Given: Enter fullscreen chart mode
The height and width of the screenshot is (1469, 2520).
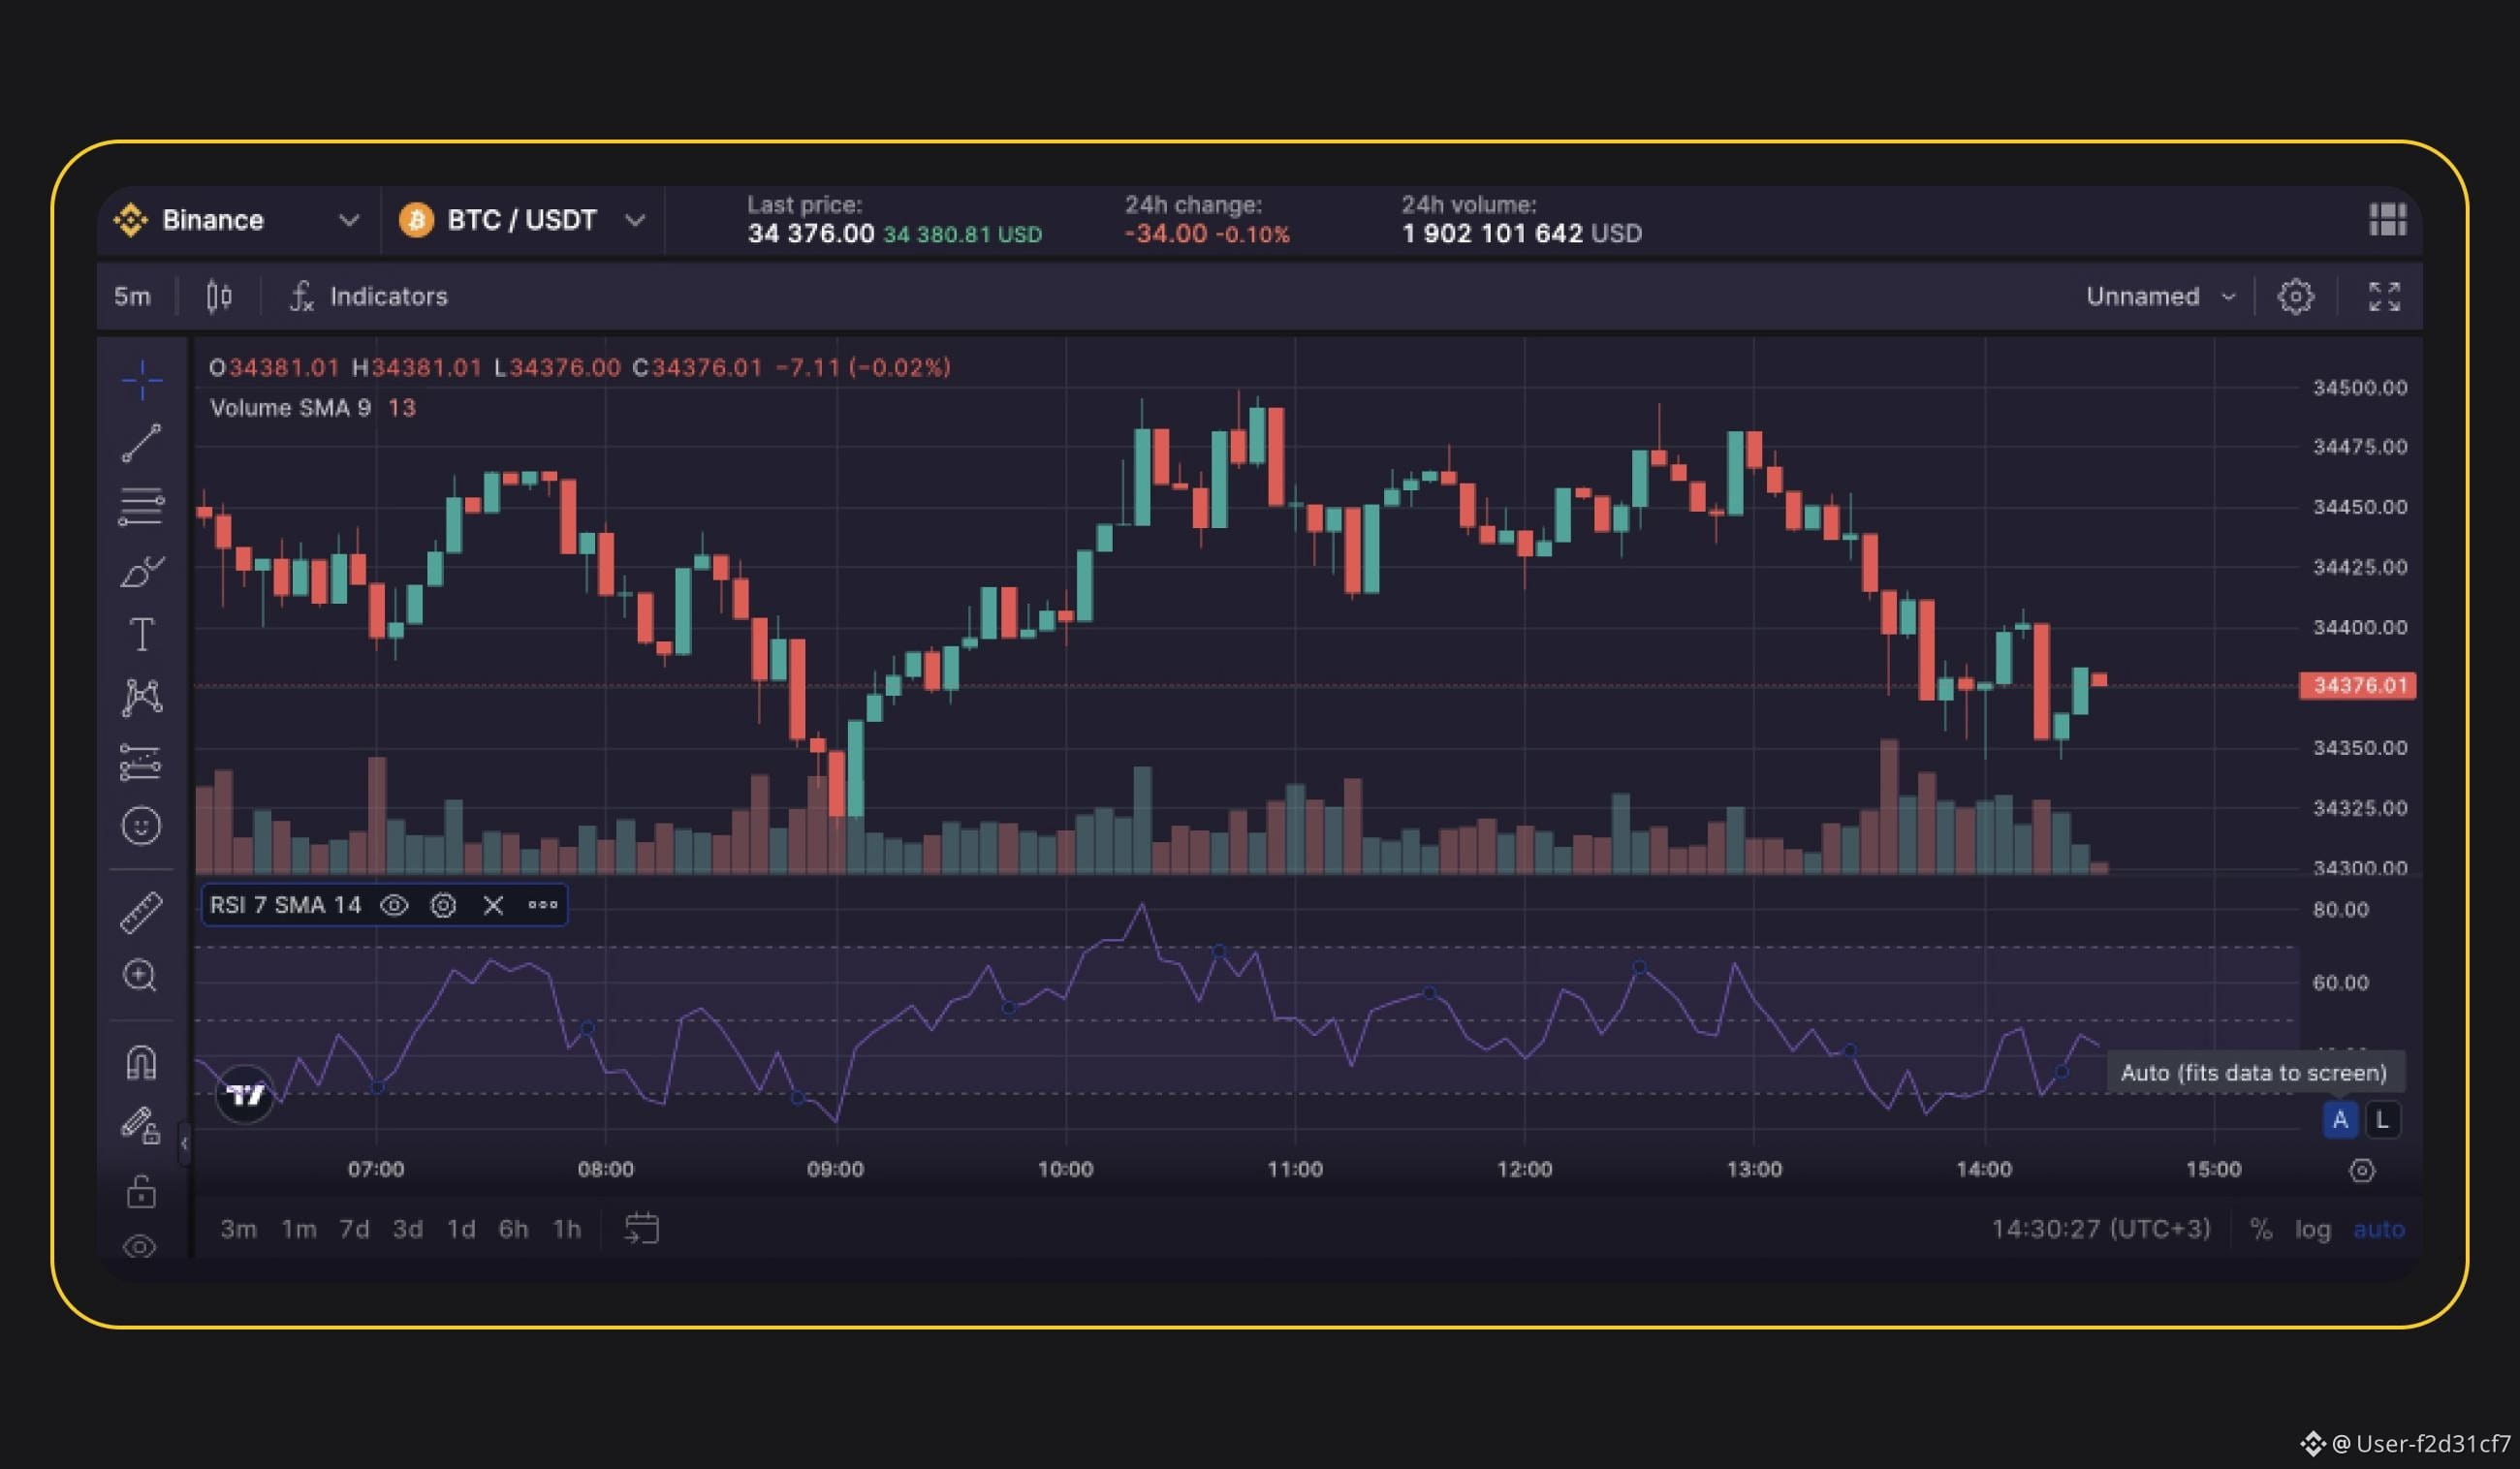Looking at the screenshot, I should point(2384,296).
